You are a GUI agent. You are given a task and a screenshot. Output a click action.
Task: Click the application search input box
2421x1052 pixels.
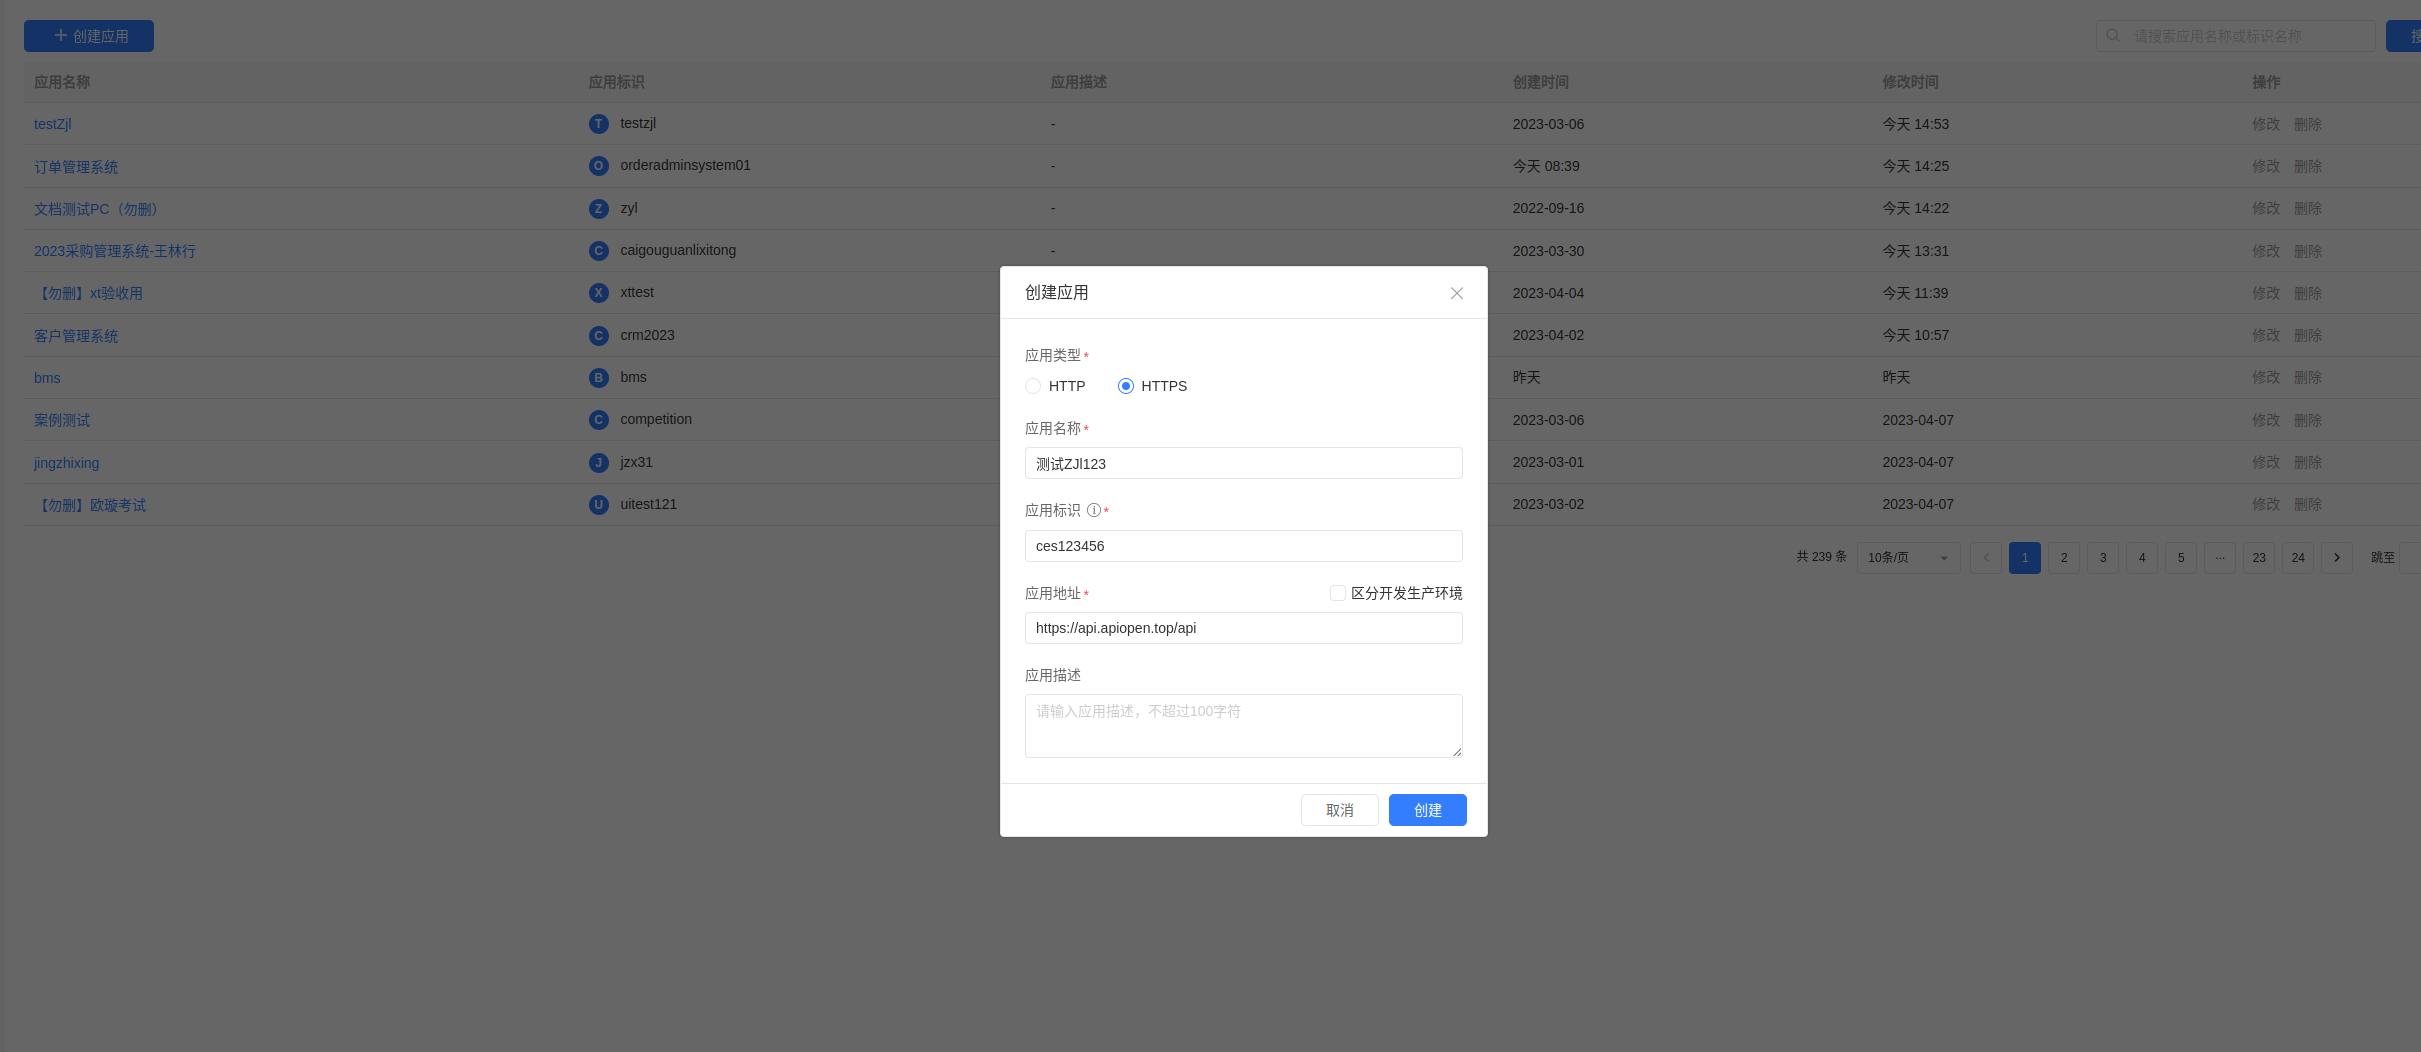pyautogui.click(x=2235, y=36)
